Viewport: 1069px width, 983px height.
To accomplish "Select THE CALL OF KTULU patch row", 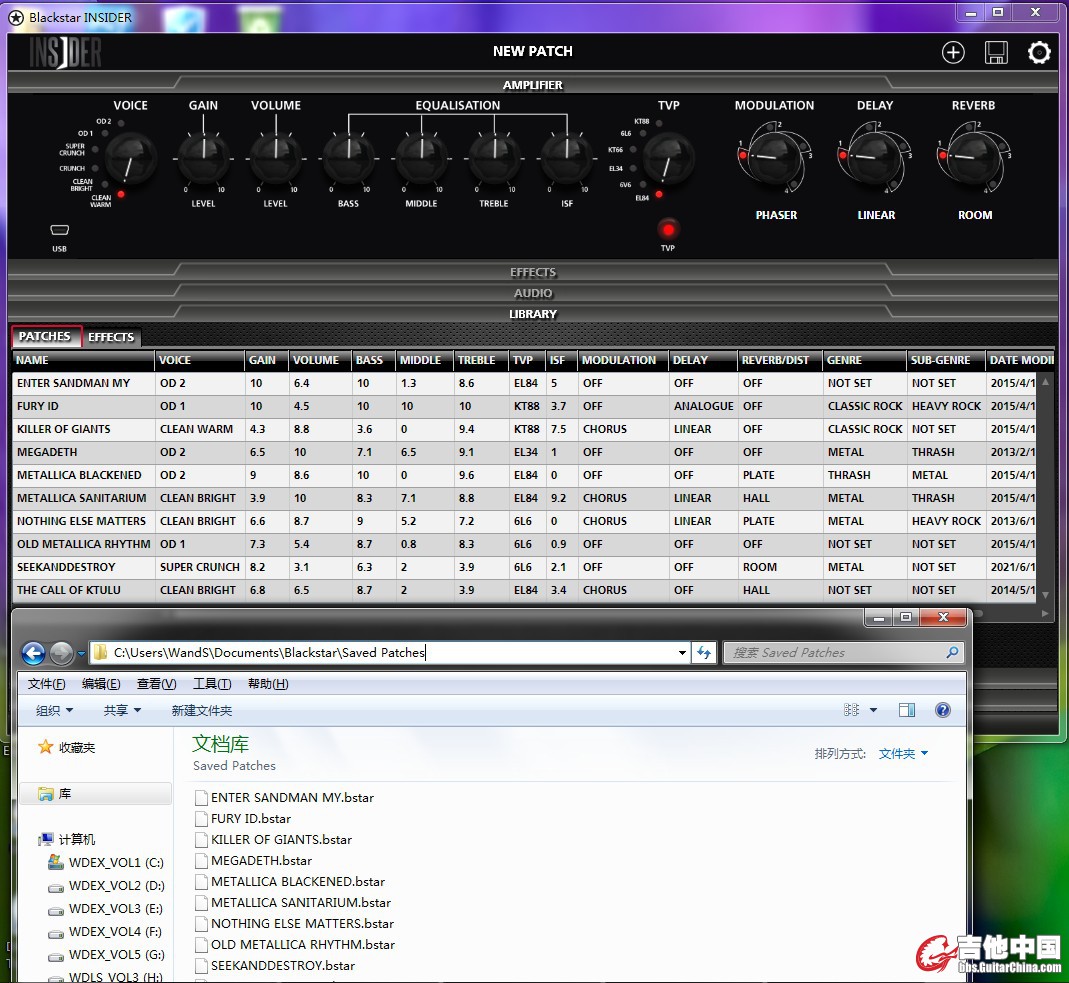I will point(524,590).
